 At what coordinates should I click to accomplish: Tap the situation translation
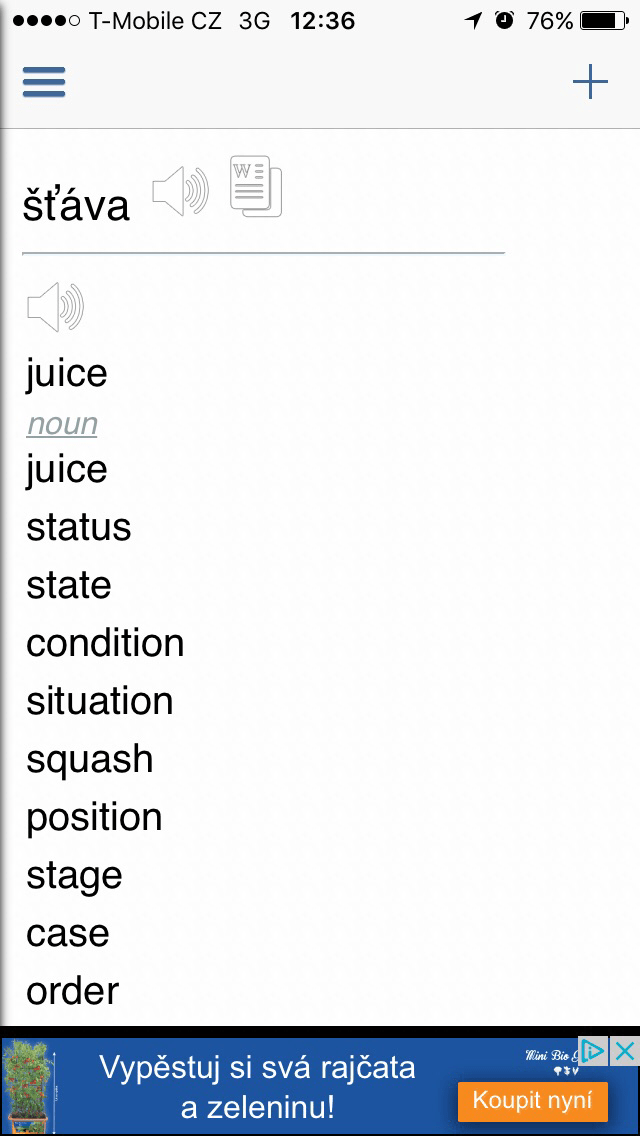pos(100,701)
